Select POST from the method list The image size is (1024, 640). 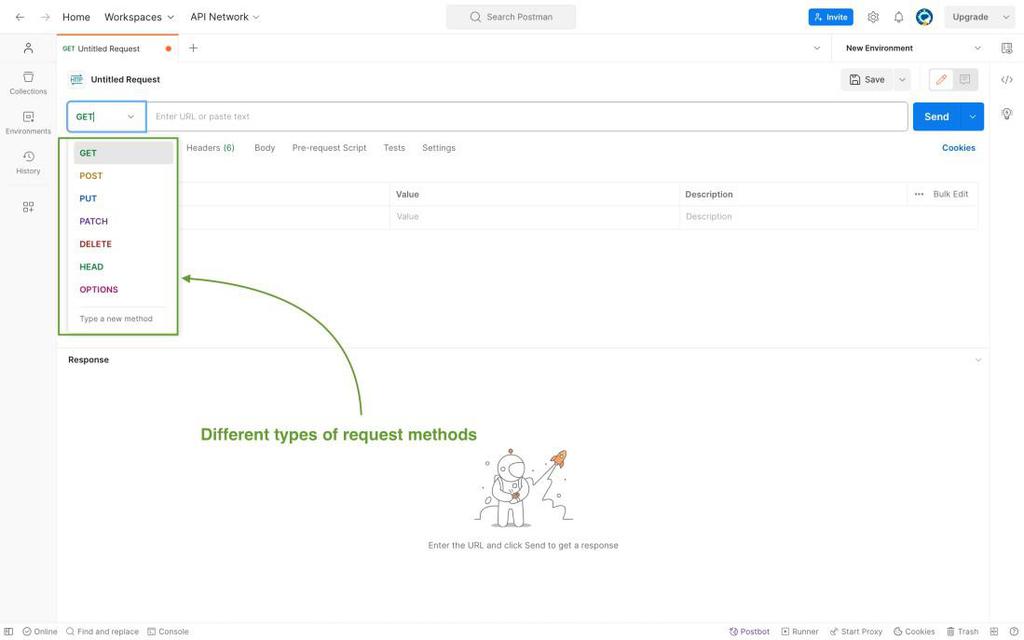[123, 176]
